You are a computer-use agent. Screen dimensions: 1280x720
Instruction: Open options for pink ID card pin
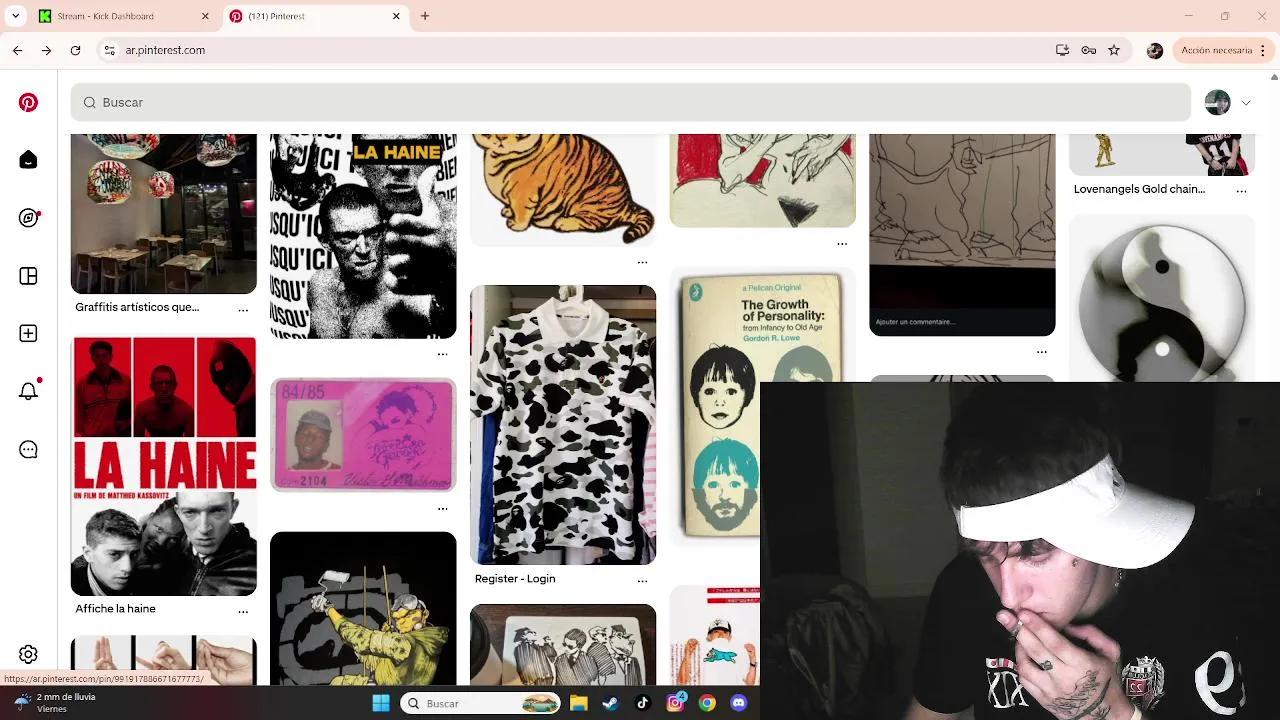click(x=442, y=509)
